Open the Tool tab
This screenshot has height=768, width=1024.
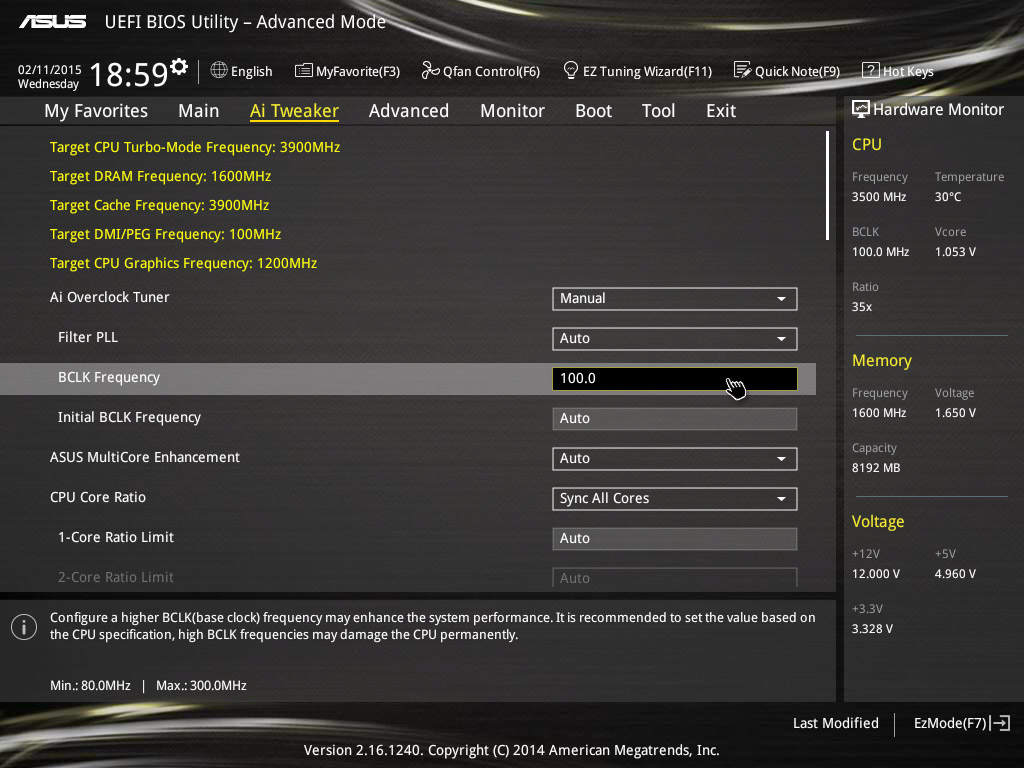[x=658, y=111]
